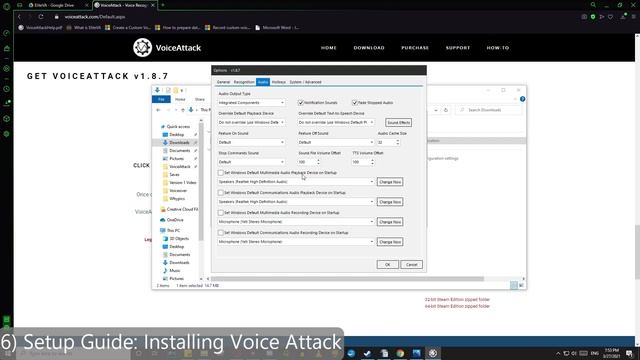Click Change Now for Communications Playback Device

(x=390, y=202)
